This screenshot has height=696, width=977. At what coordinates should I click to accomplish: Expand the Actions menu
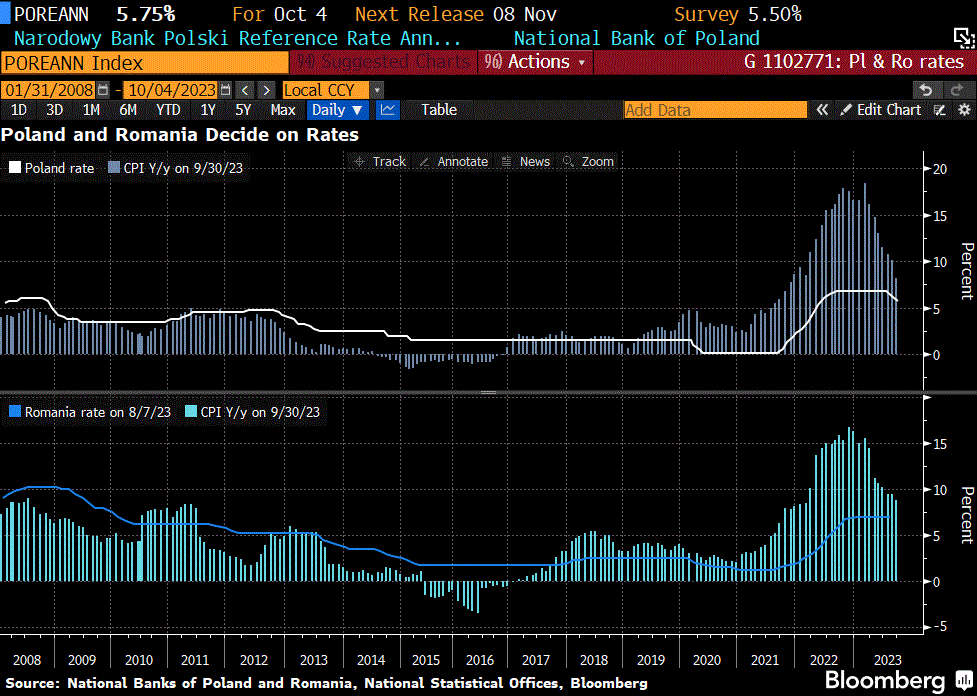pos(535,62)
